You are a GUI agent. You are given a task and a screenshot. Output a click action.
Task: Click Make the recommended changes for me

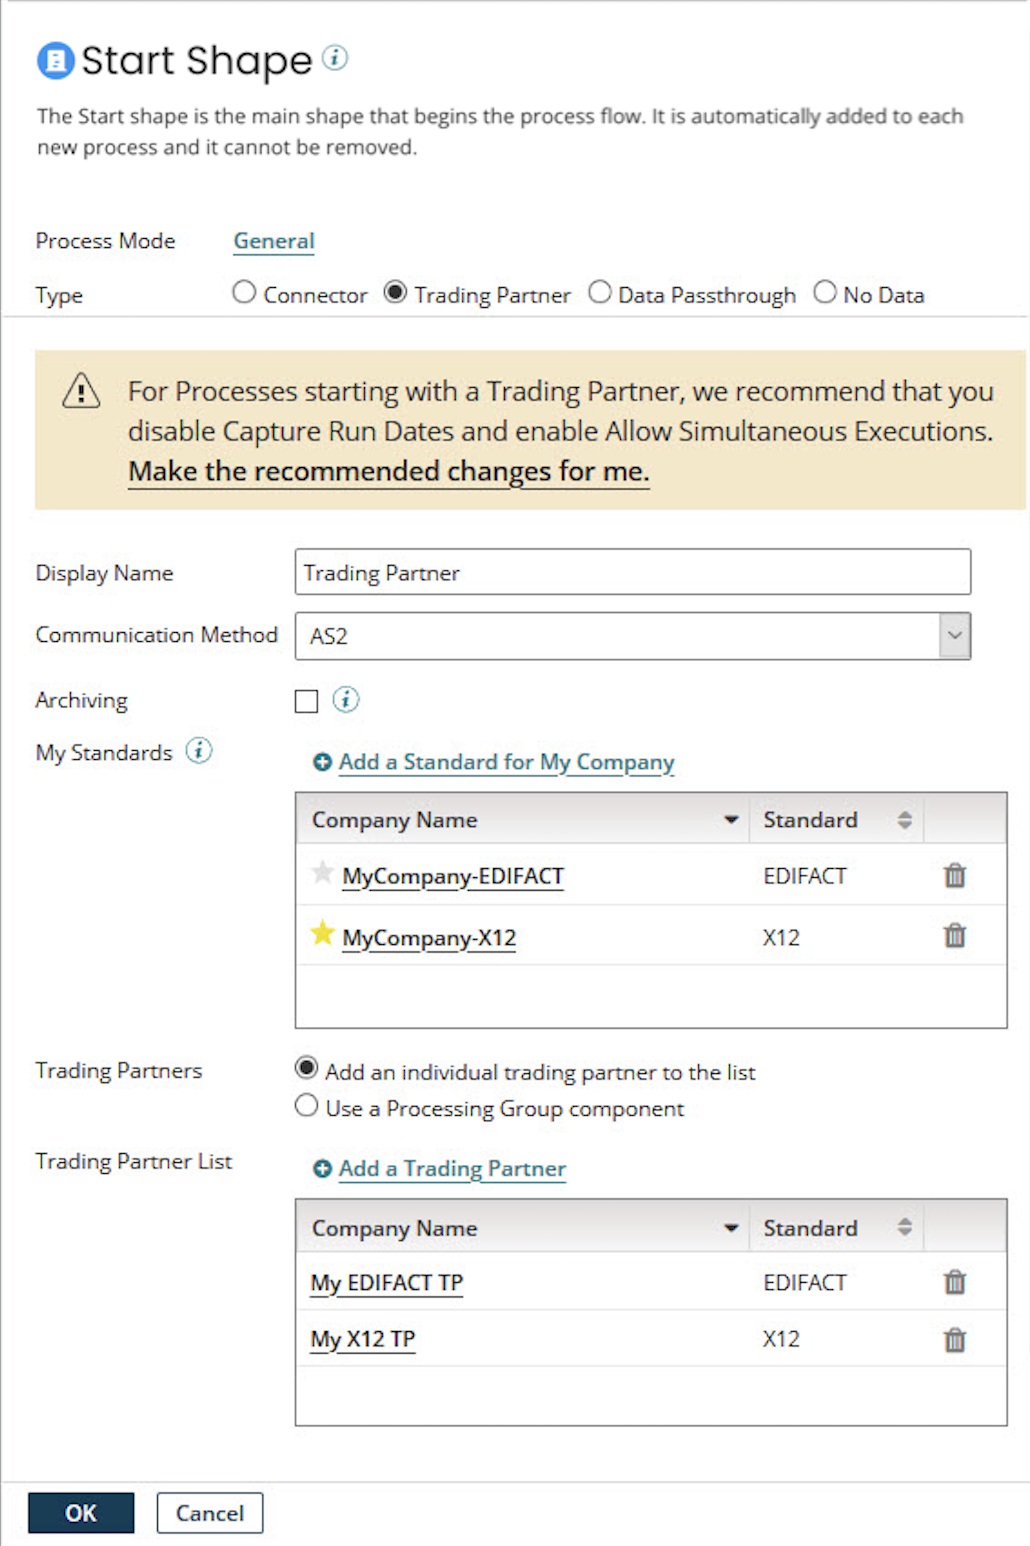[389, 471]
